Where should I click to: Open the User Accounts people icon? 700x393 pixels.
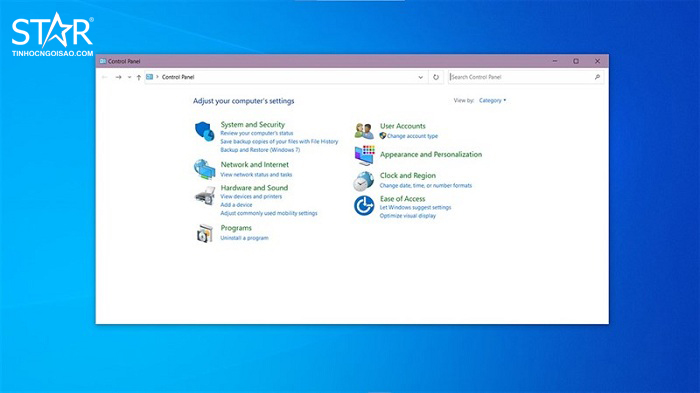pyautogui.click(x=364, y=130)
